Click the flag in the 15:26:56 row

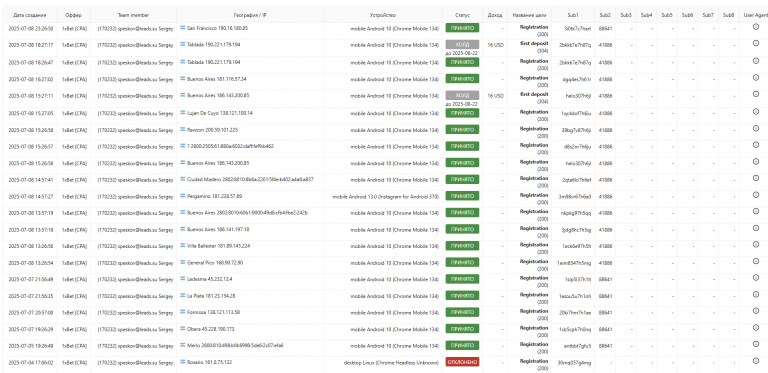click(183, 163)
